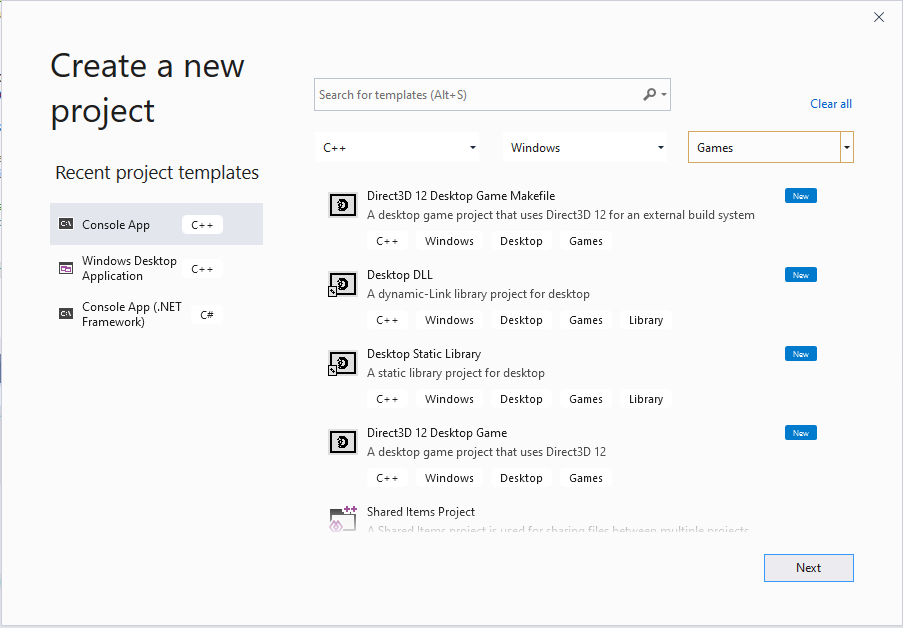The width and height of the screenshot is (903, 628).
Task: Click the Clear all link
Action: coord(830,104)
